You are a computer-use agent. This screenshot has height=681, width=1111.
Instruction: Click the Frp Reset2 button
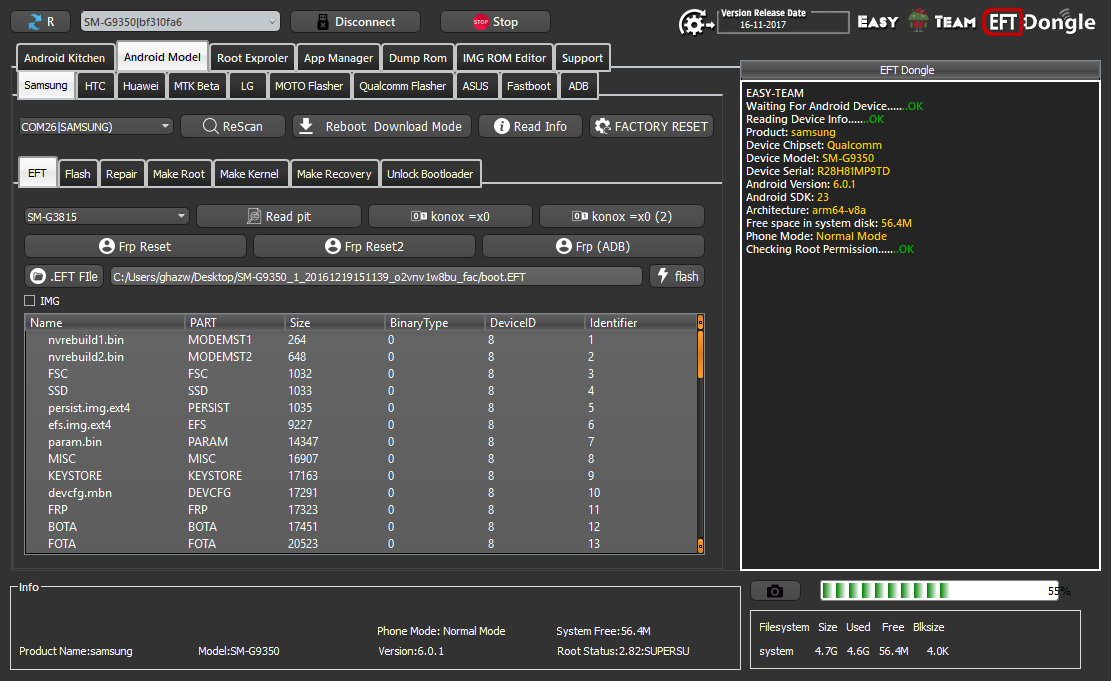364,246
